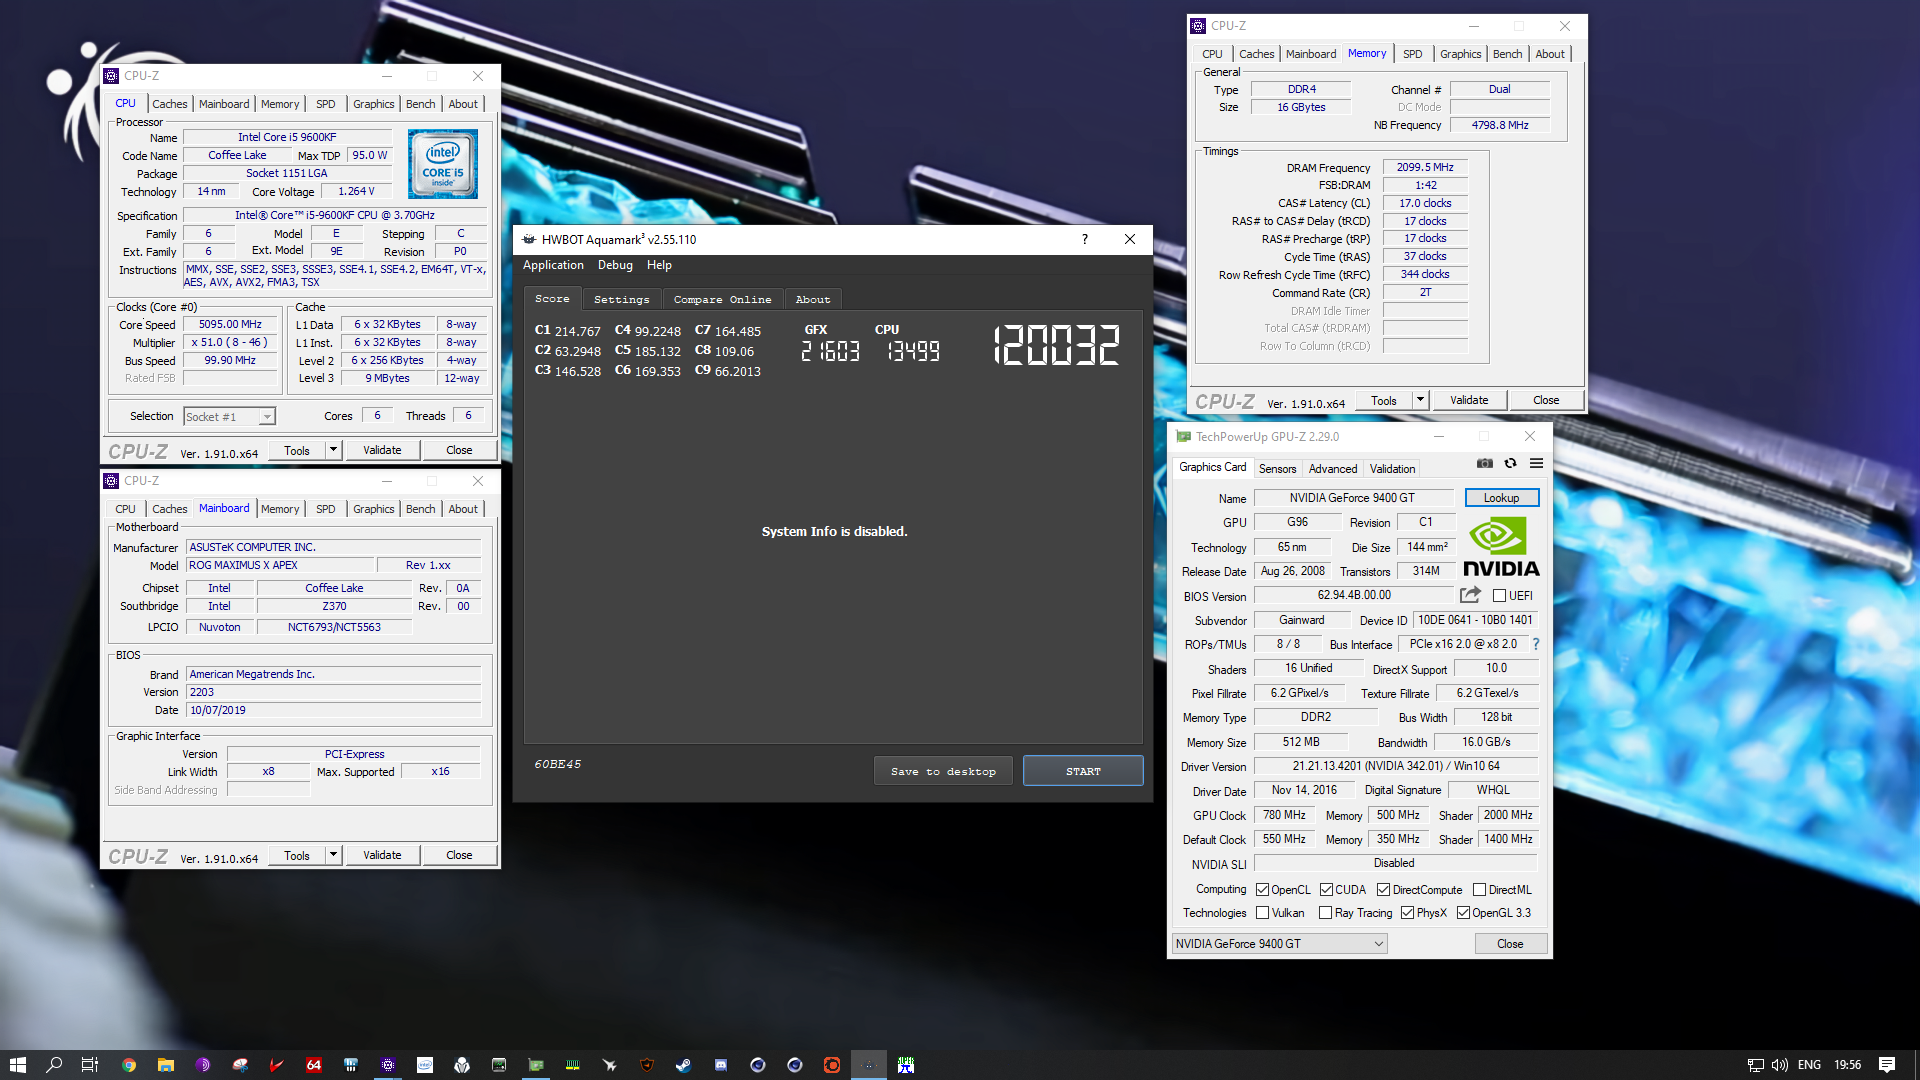Open the NVIDIA GeForce 9400 GT card dropdown
1920x1080 pixels.
pyautogui.click(x=1279, y=944)
